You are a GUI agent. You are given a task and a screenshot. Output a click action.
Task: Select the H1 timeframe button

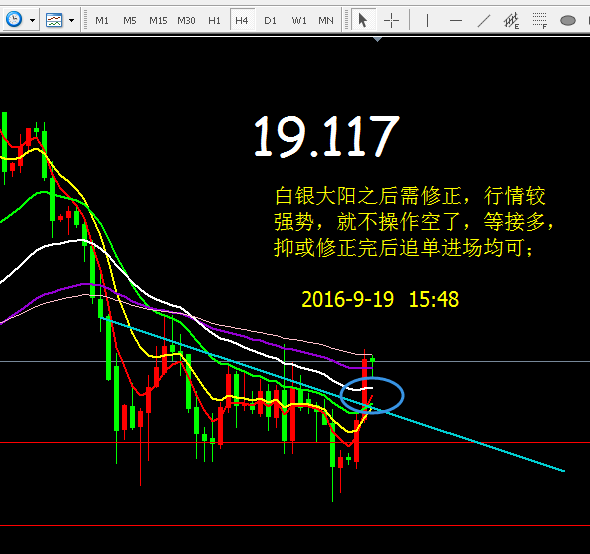pos(214,20)
